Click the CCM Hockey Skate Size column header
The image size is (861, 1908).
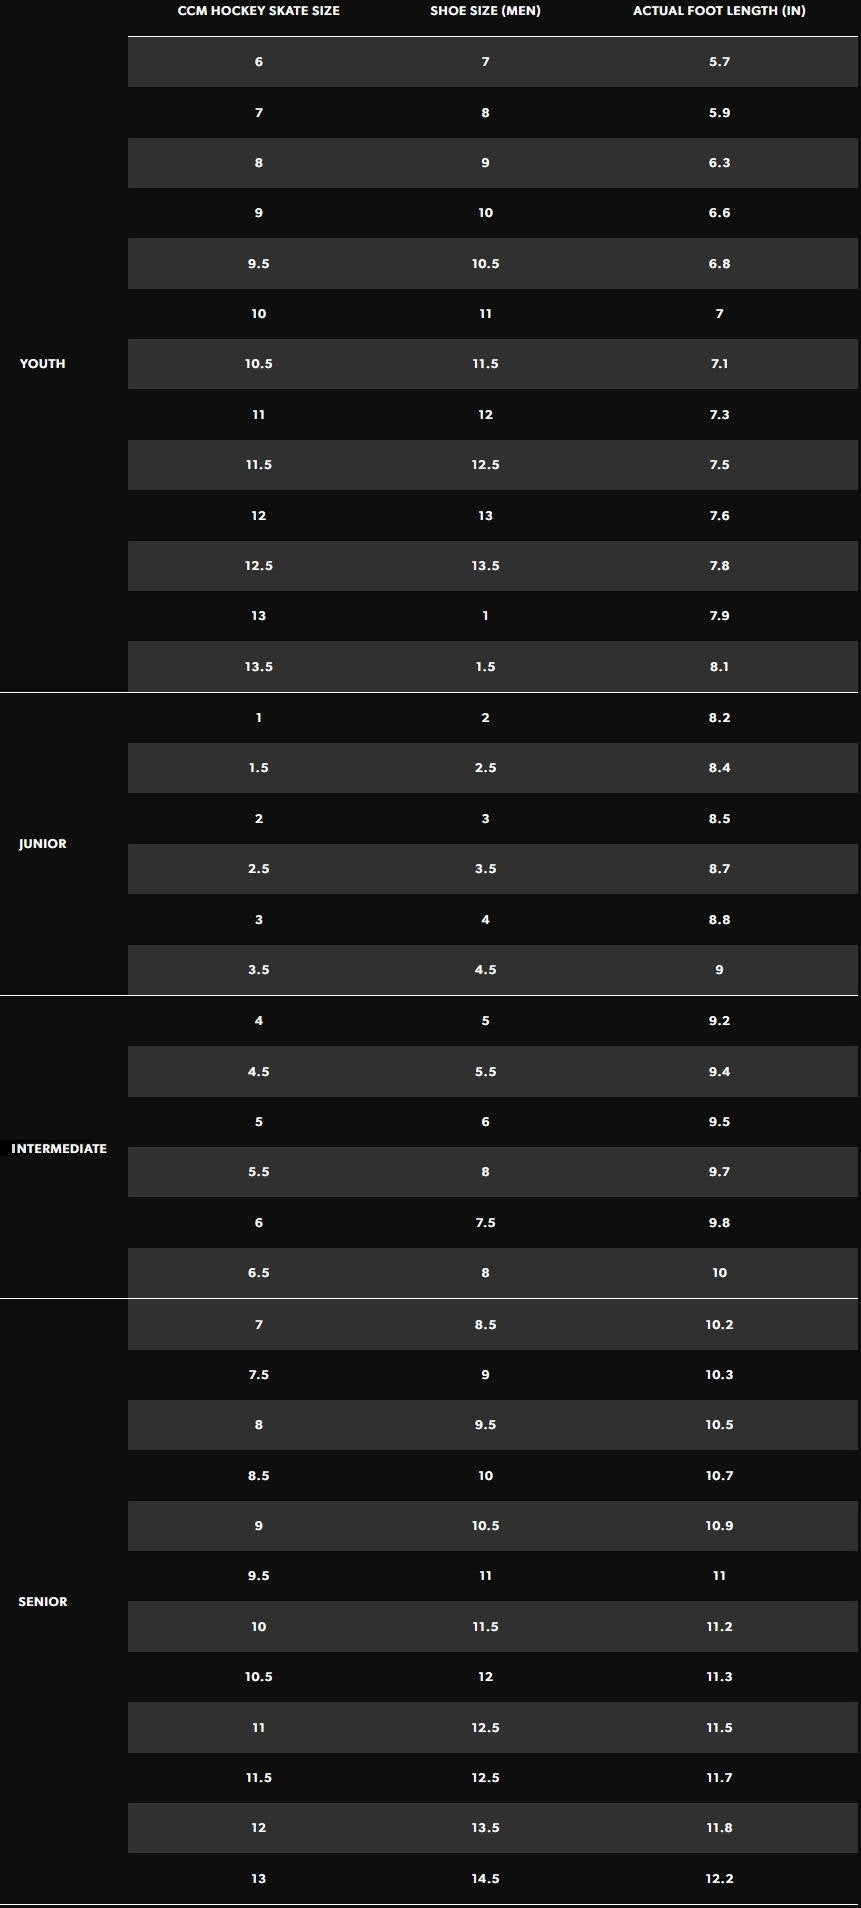[258, 11]
